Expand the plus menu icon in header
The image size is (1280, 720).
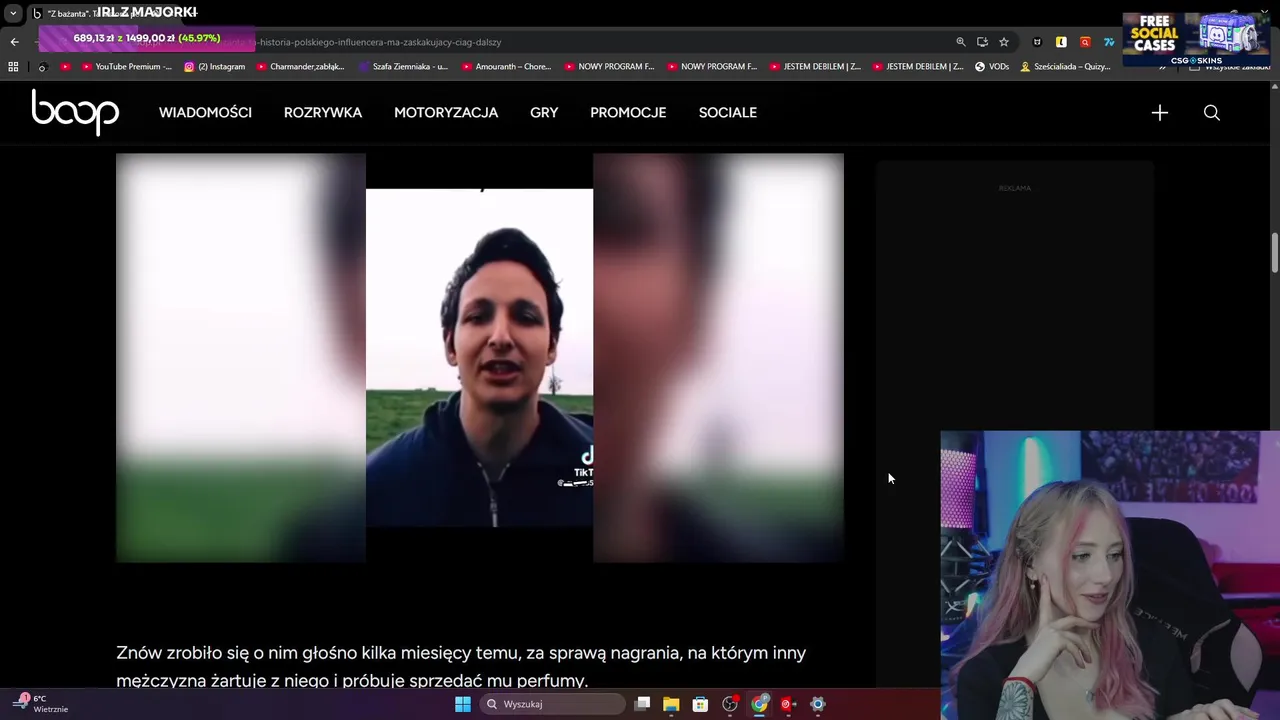[x=1160, y=113]
